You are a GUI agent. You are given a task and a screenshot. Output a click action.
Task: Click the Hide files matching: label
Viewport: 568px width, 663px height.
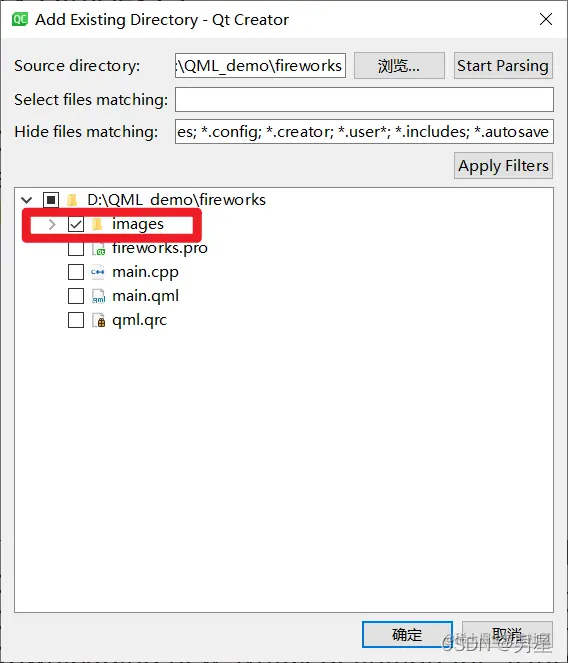86,132
